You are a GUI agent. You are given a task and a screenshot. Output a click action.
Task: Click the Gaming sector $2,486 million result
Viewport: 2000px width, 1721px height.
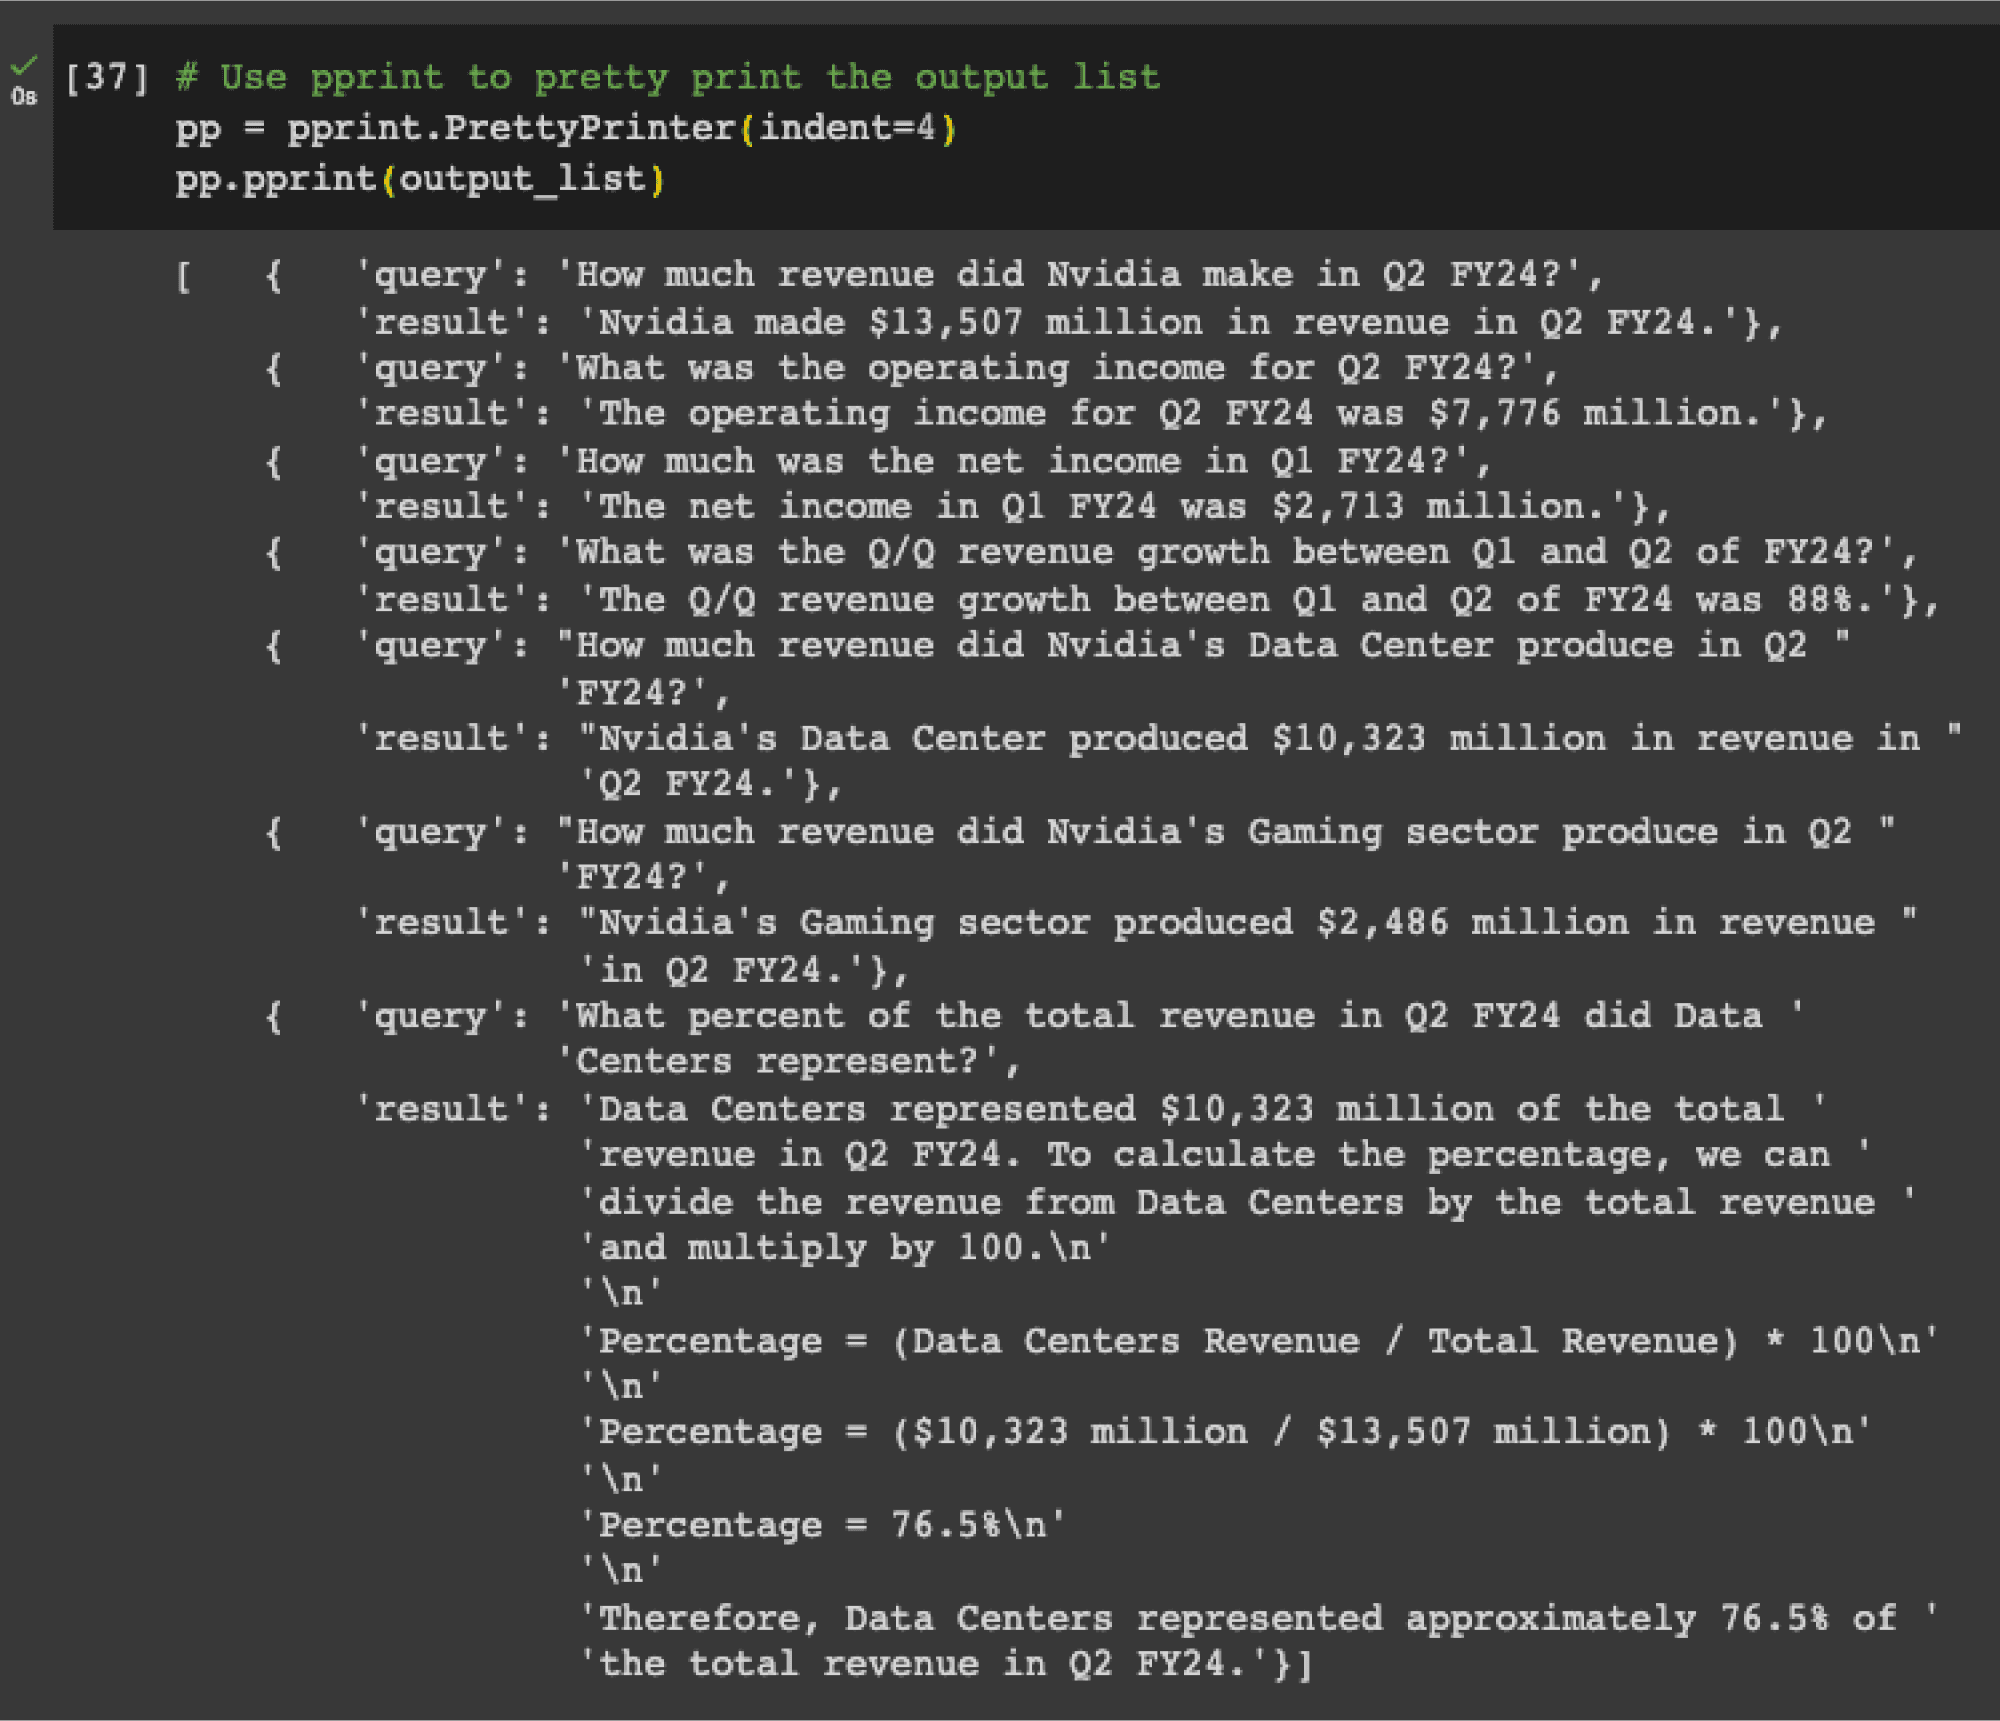coord(1137,922)
